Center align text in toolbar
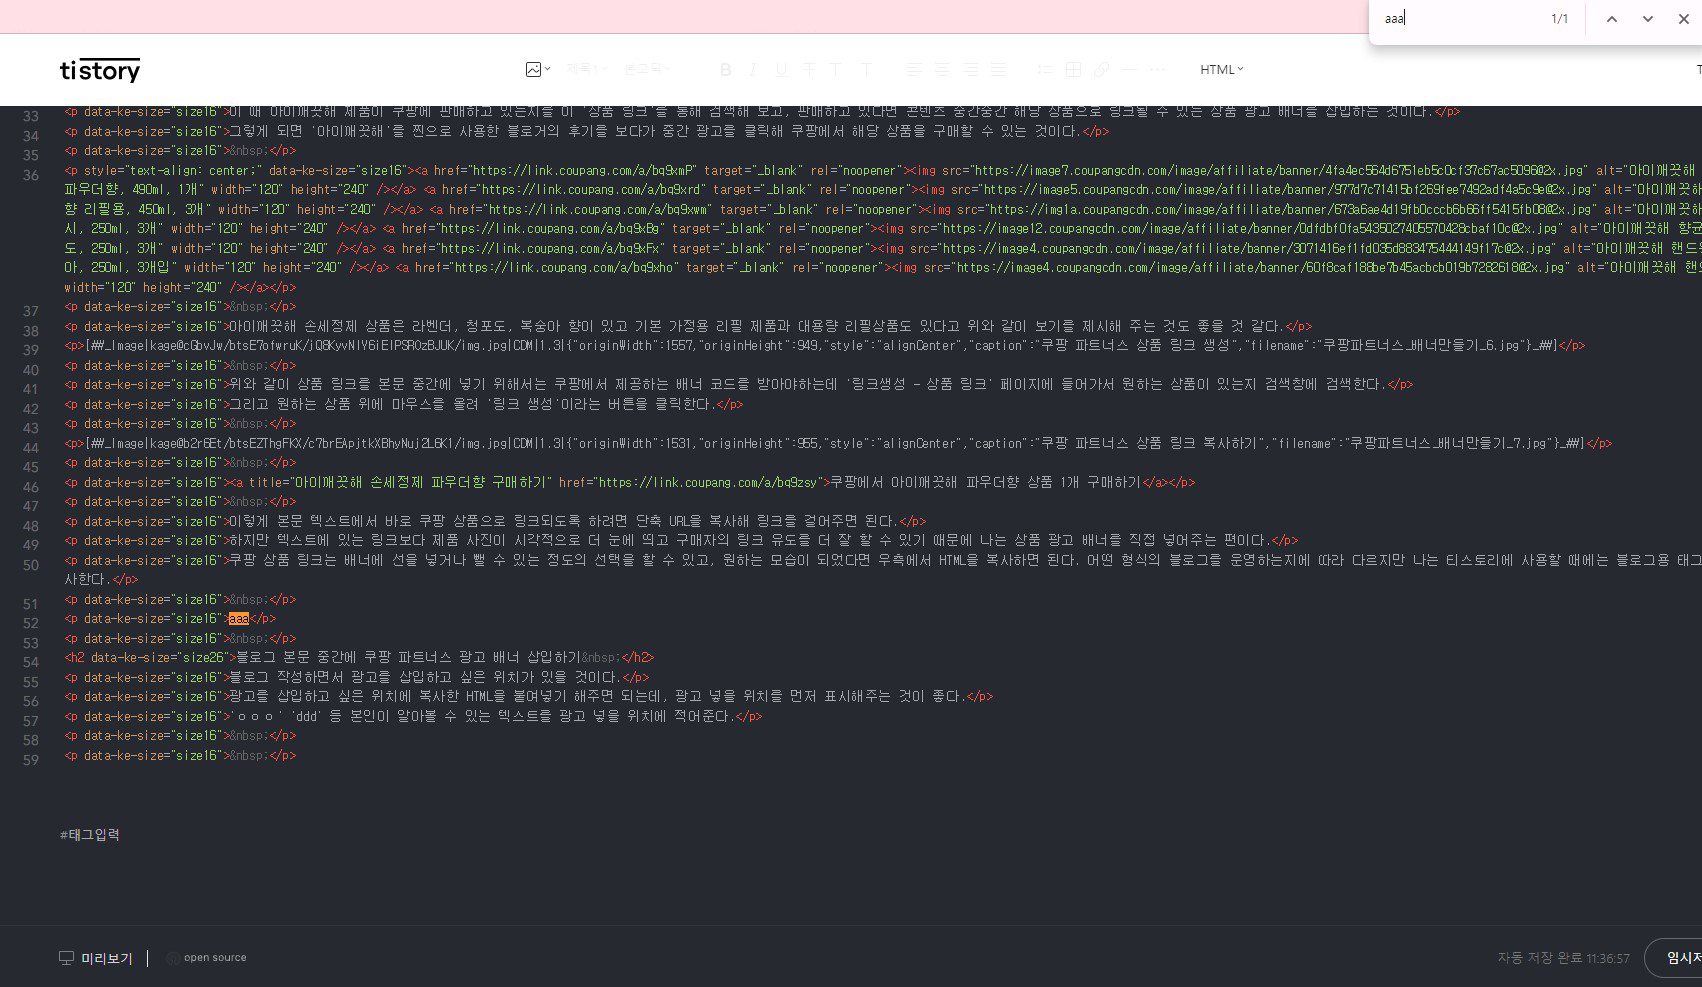 942,69
